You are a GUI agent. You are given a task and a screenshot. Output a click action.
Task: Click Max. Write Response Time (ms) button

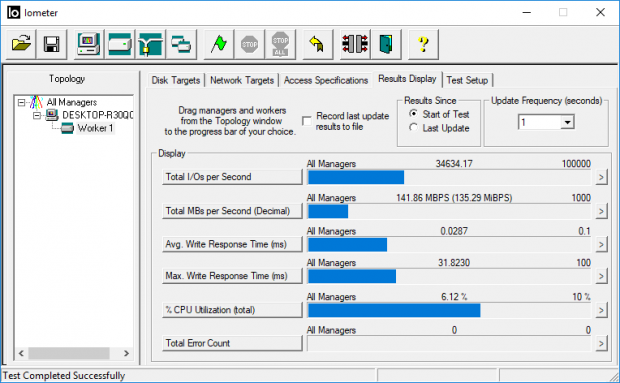coord(232,276)
